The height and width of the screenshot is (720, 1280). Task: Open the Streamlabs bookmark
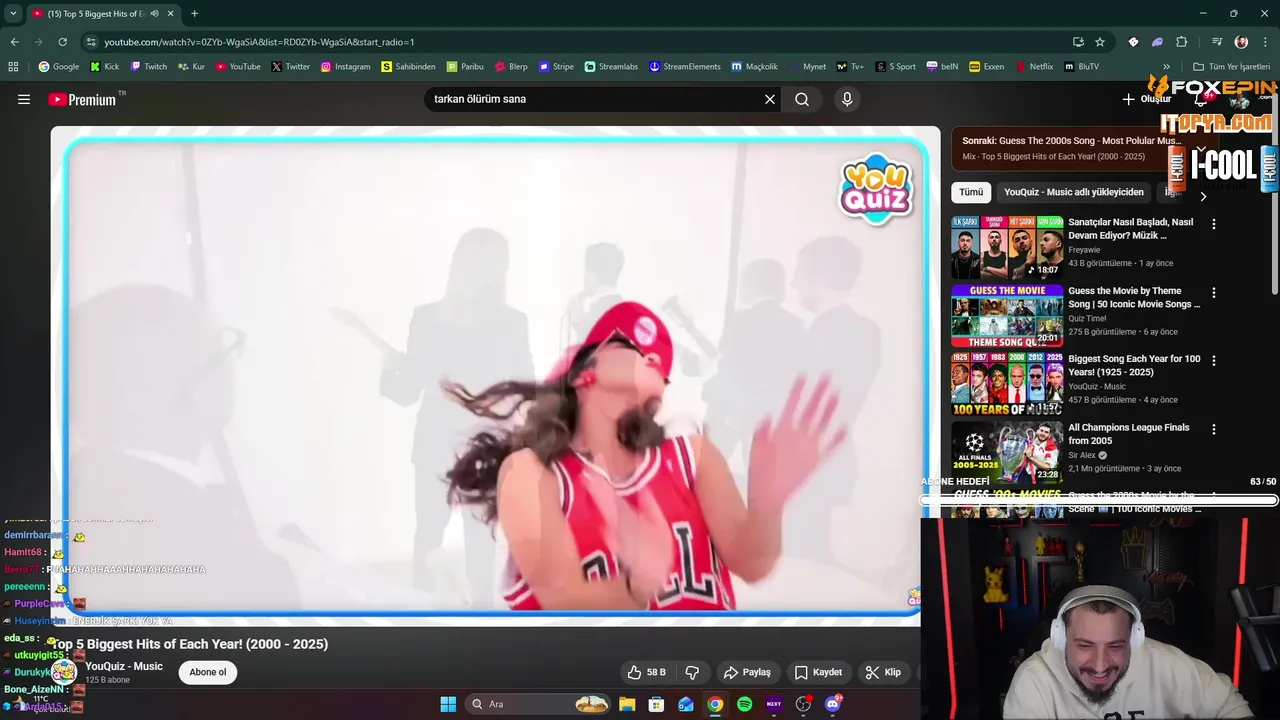[611, 66]
